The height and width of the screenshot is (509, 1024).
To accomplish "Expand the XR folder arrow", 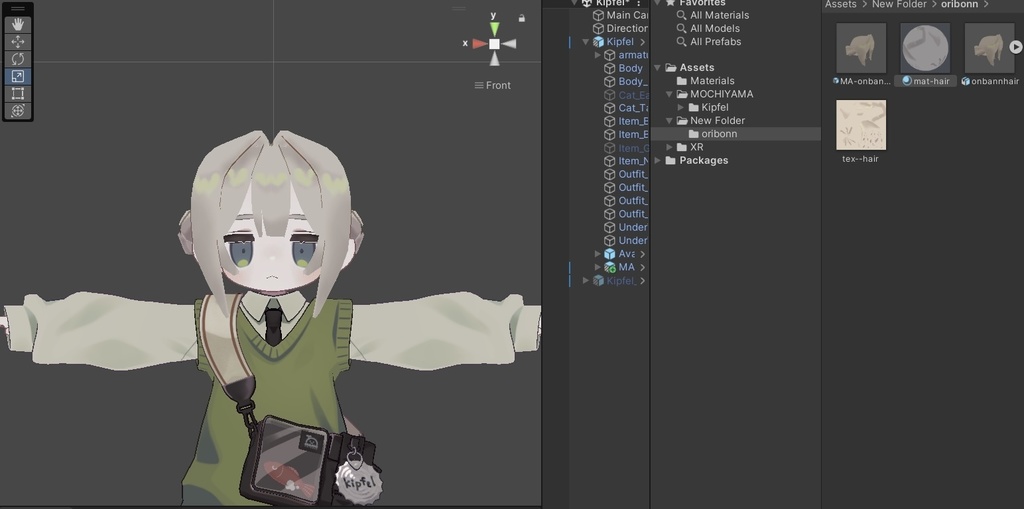I will click(669, 147).
